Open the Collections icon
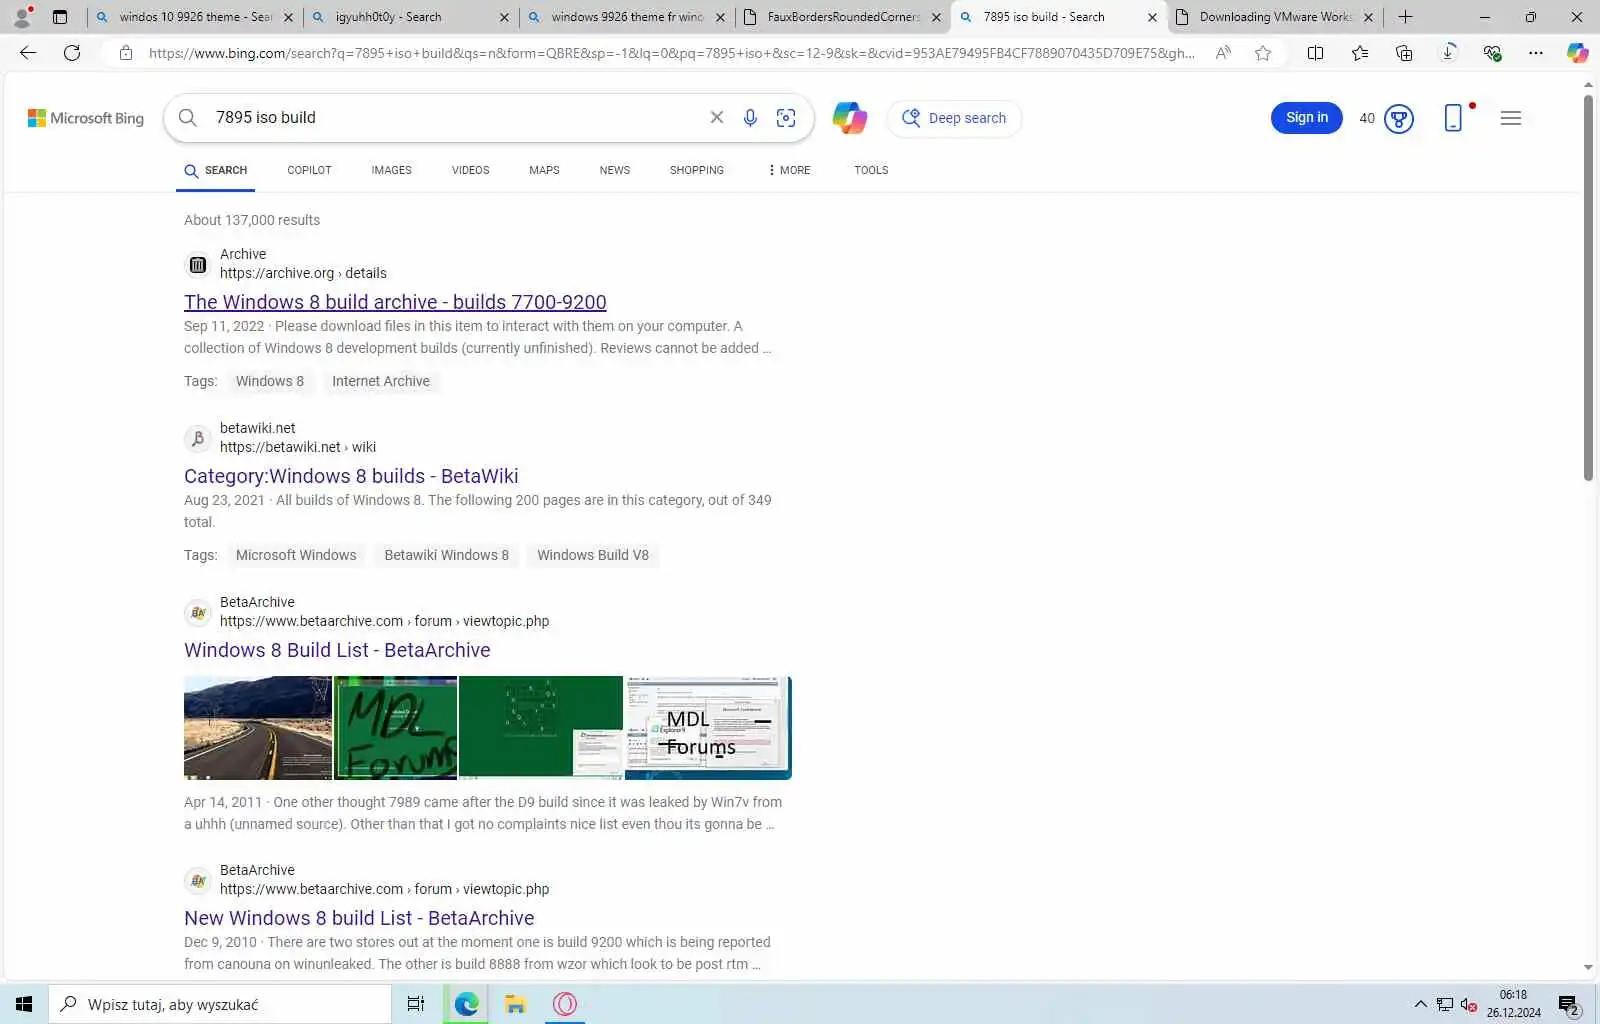The image size is (1600, 1024). click(x=1404, y=53)
